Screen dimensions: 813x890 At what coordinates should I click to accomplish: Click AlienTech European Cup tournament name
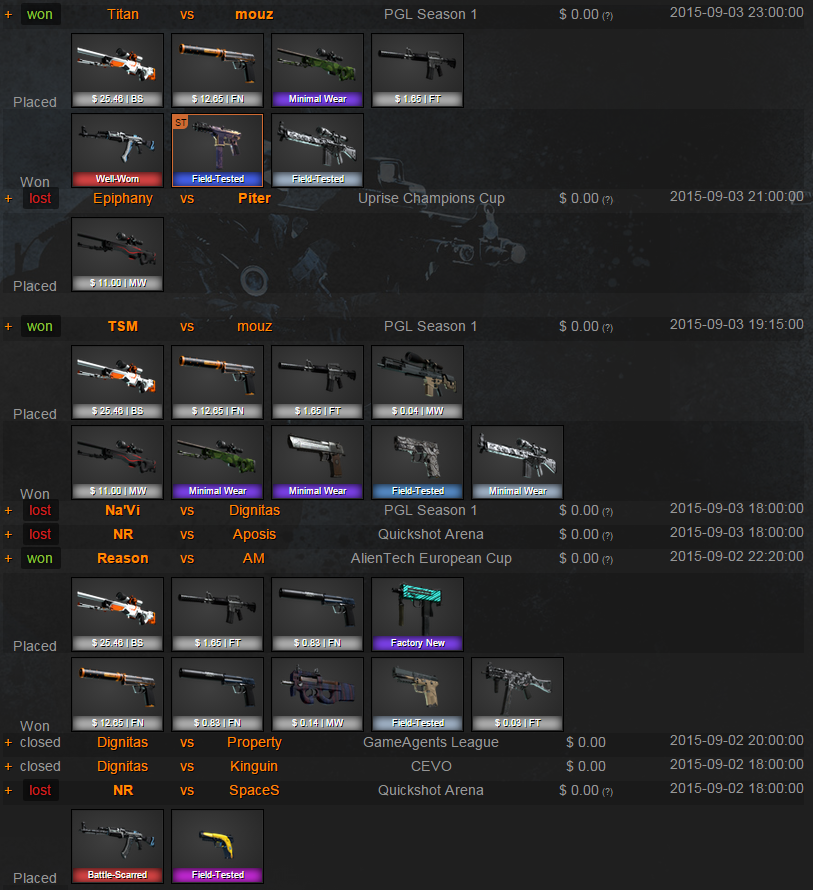431,559
